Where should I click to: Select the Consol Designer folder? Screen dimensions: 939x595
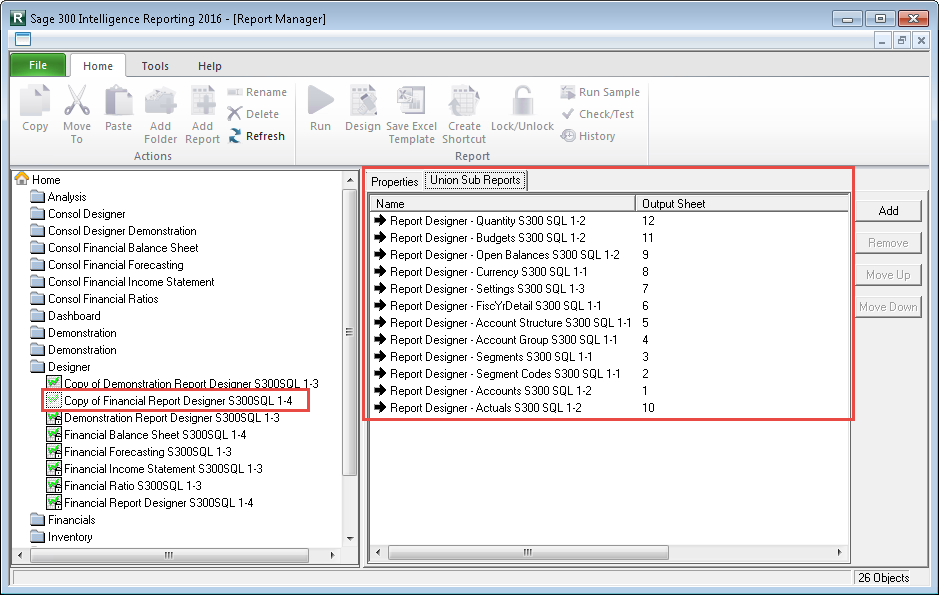pos(78,214)
